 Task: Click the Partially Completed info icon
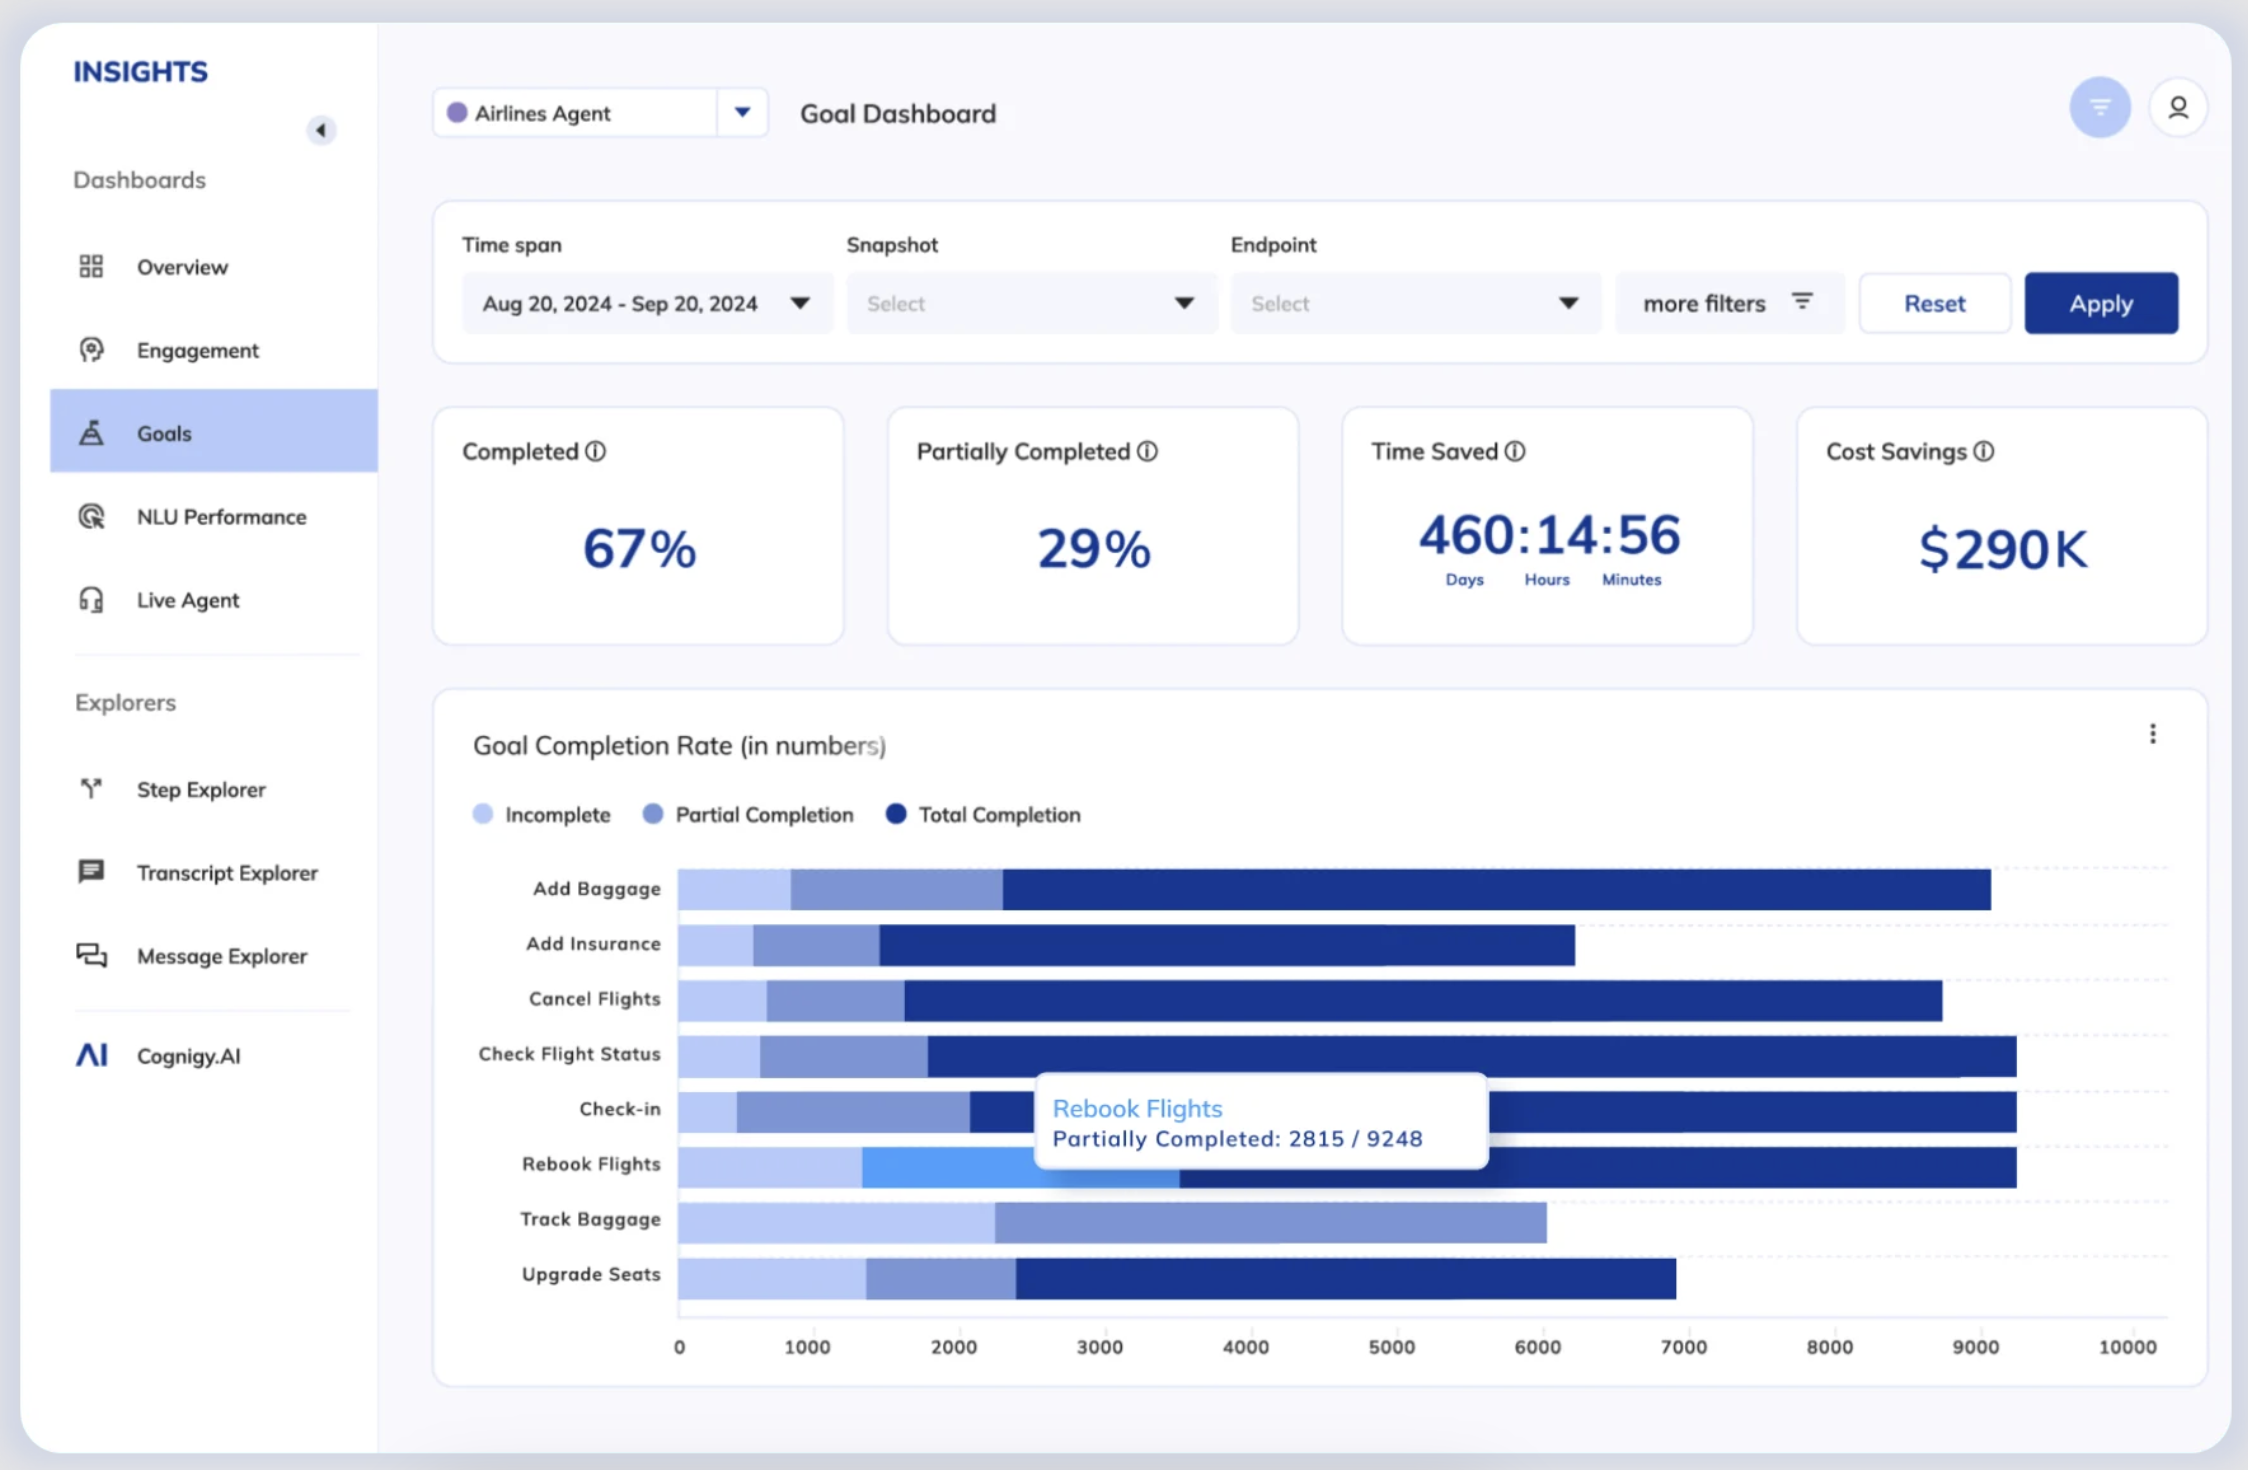tap(1147, 451)
